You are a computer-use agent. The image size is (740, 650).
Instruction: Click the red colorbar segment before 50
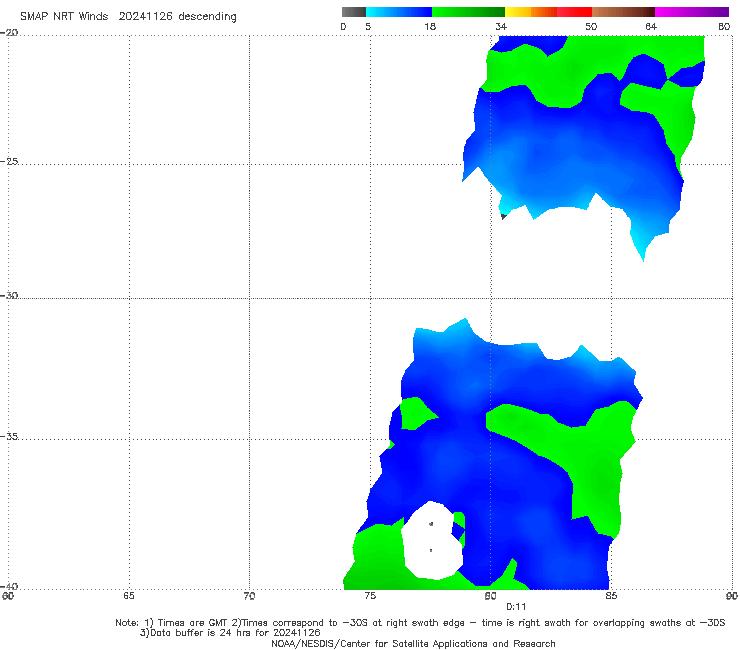574,12
